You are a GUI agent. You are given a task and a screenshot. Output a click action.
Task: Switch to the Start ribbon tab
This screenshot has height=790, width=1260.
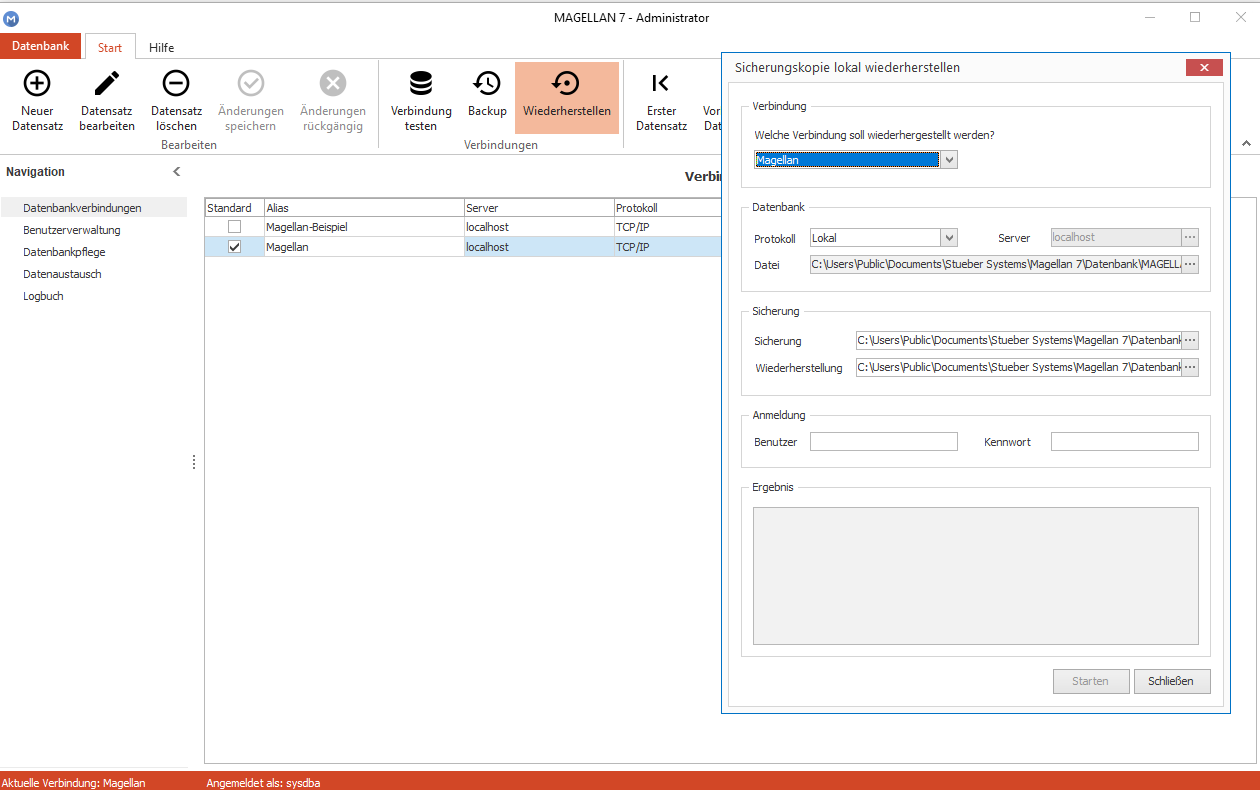click(110, 48)
